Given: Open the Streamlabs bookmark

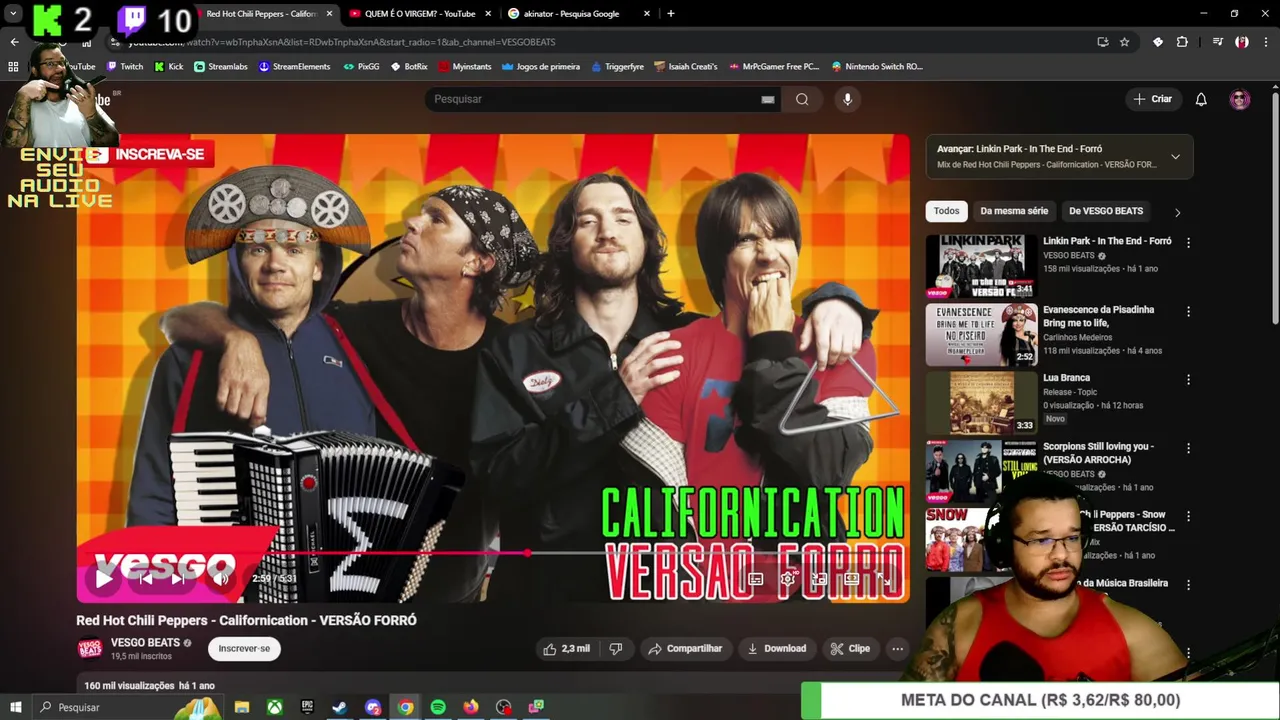Looking at the screenshot, I should pos(220,67).
